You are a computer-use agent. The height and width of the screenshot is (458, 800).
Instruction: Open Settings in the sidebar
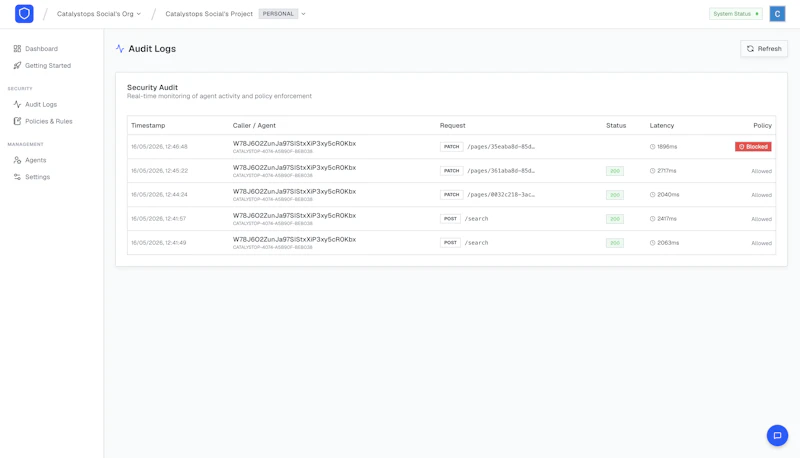click(x=37, y=176)
